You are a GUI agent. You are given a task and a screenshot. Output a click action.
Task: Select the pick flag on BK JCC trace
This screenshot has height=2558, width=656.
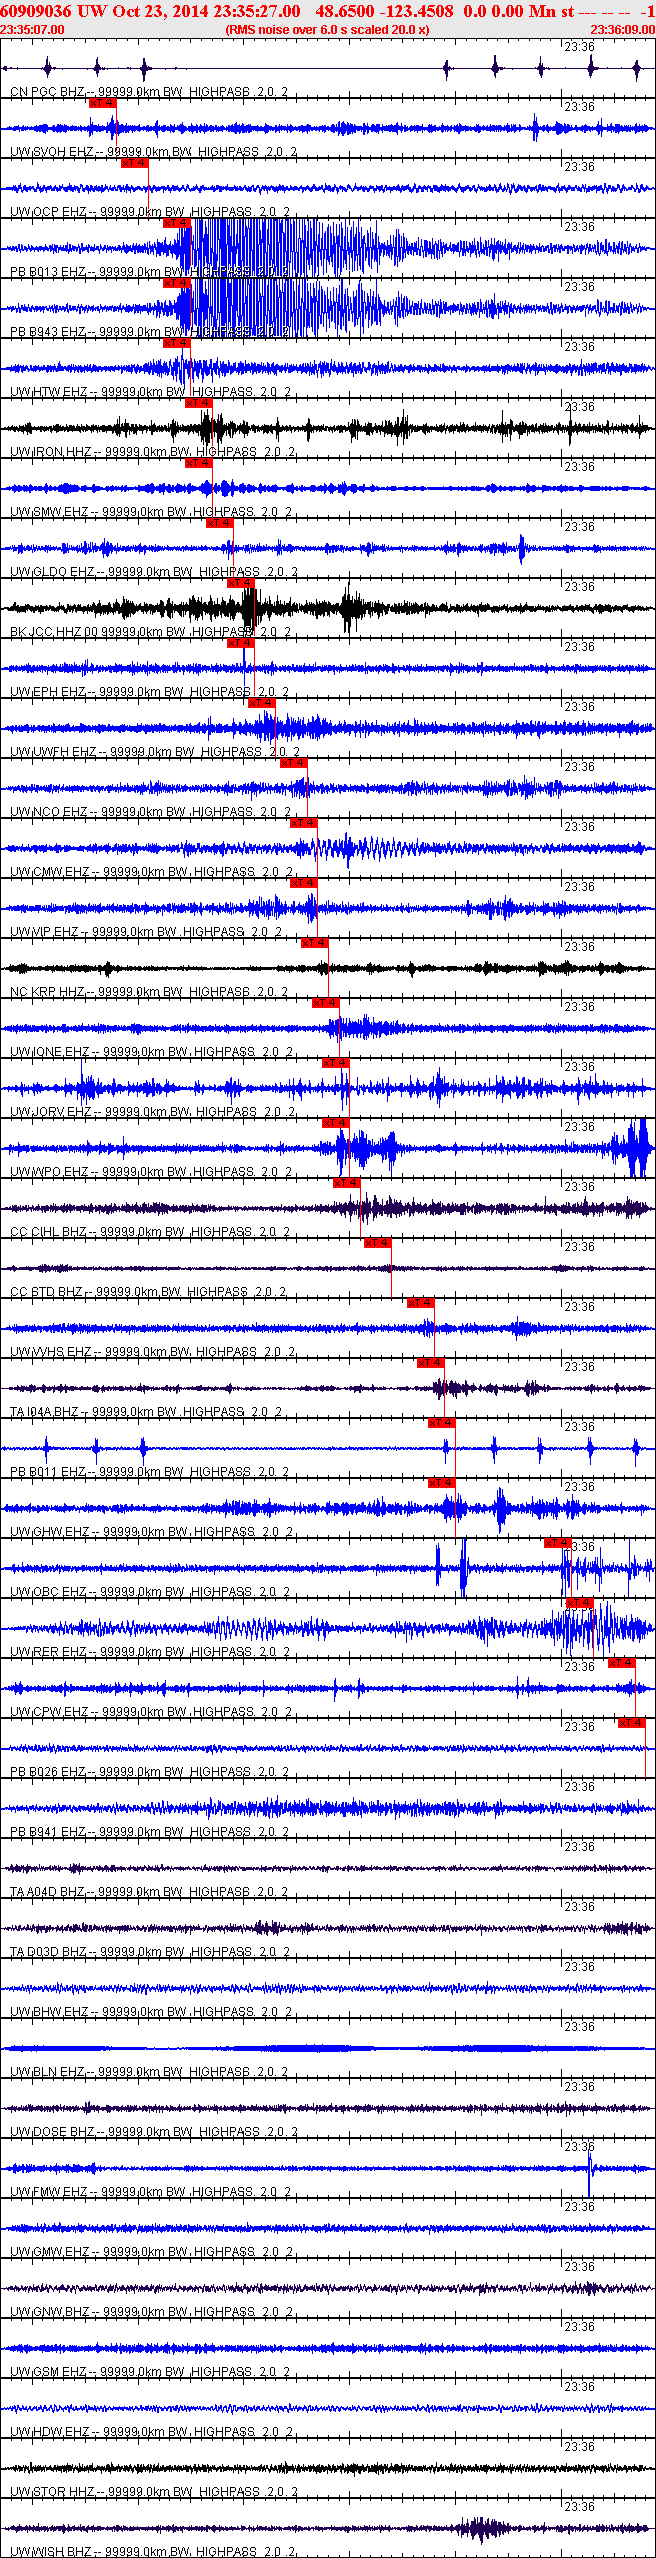pos(241,583)
